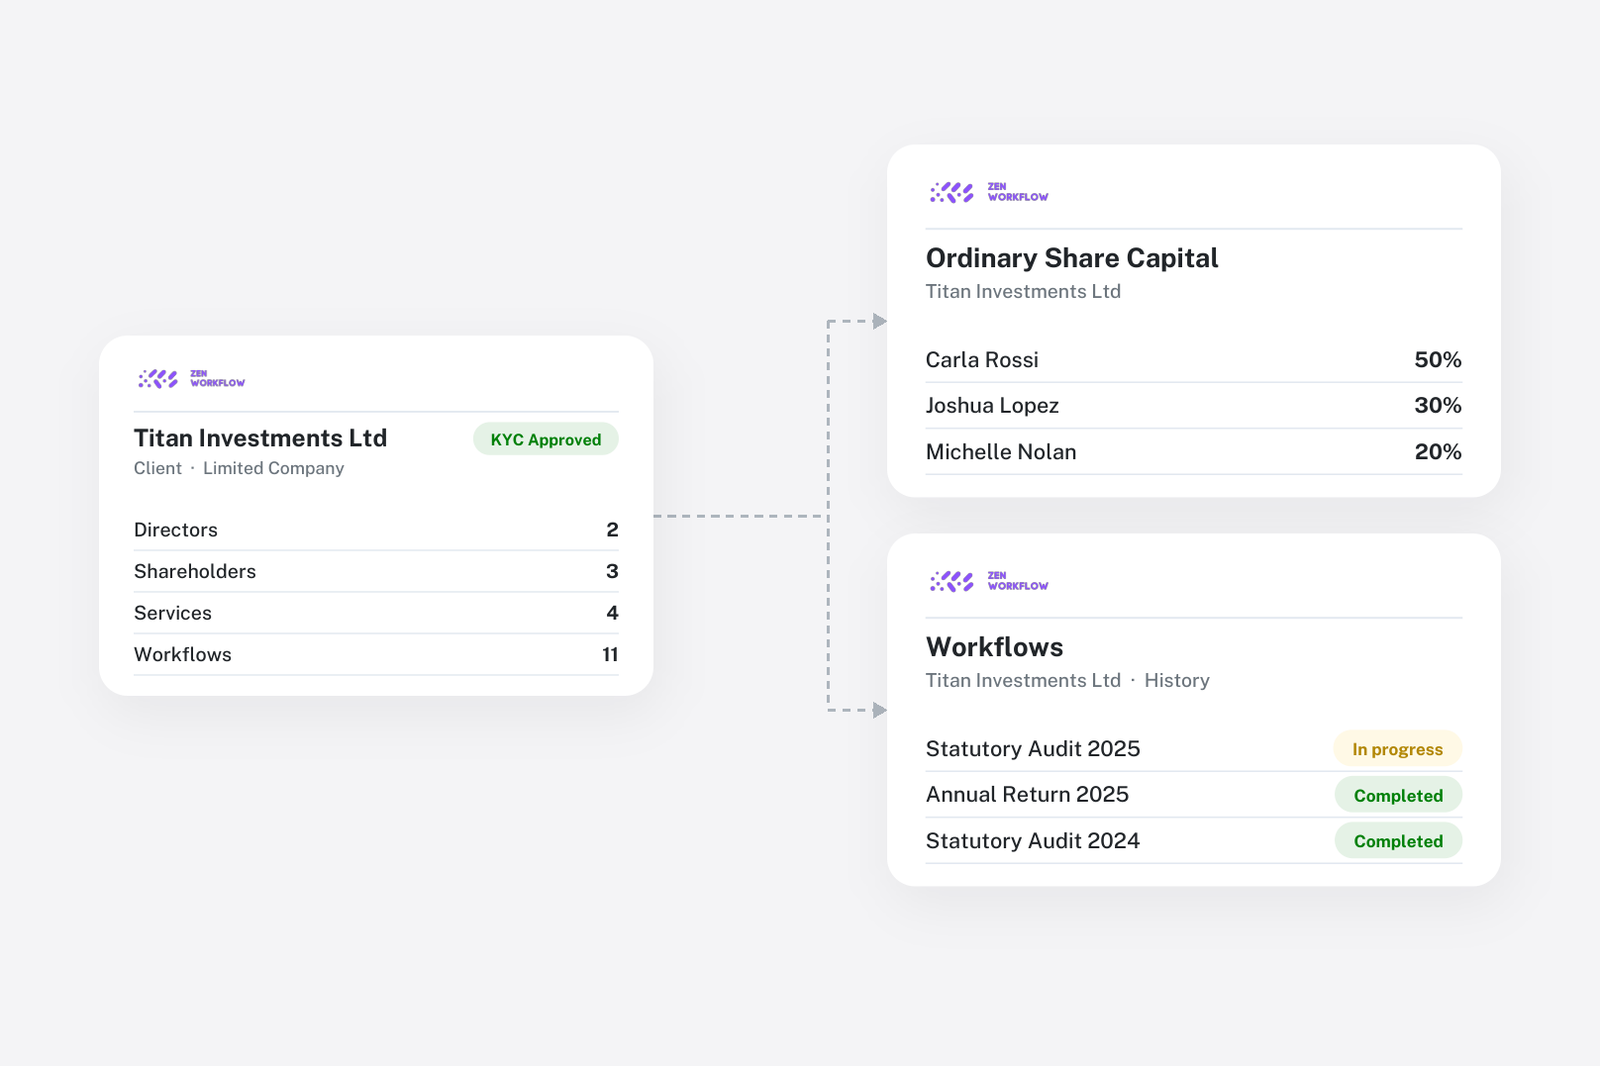Viewport: 1600px width, 1066px height.
Task: Click Zen Workflow logo on Titan Investments card
Action: coord(191,379)
